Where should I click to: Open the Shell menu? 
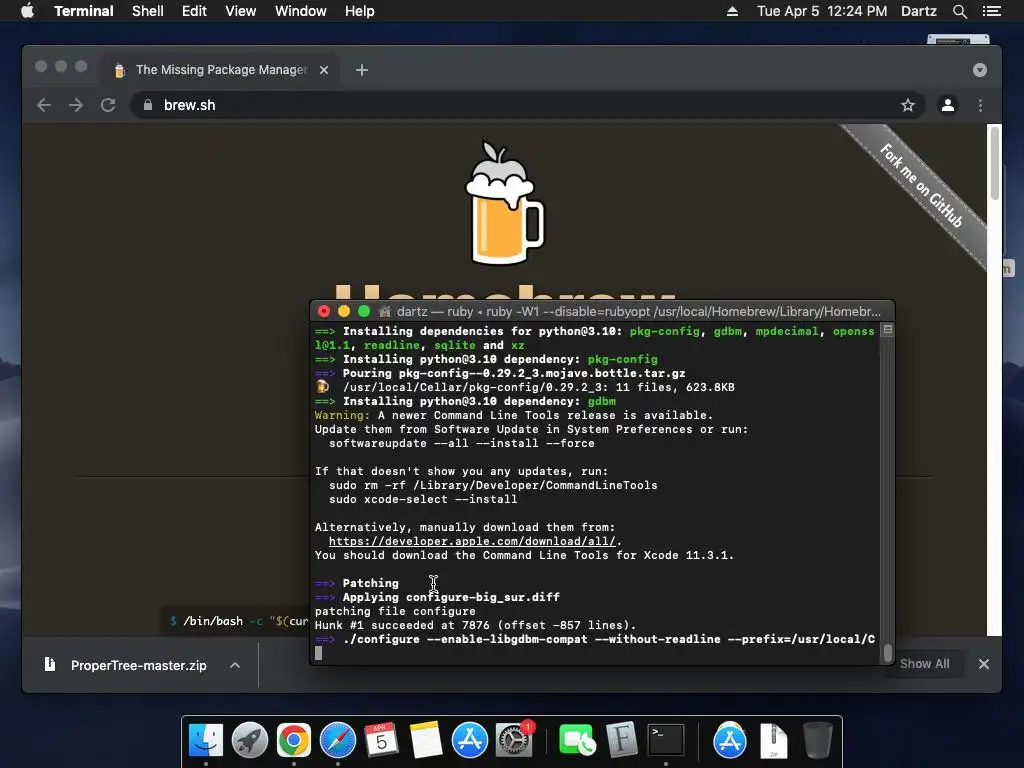pos(148,11)
